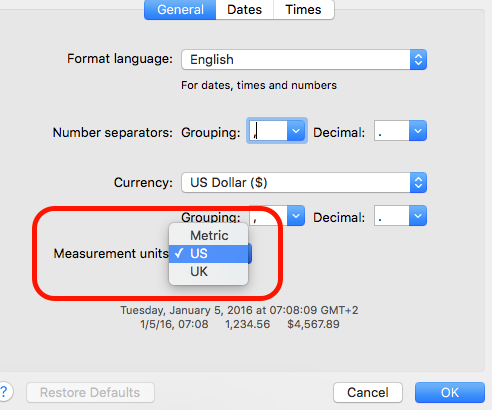Open the Format language English popup
Viewport: 492px width, 410px height.
(304, 60)
